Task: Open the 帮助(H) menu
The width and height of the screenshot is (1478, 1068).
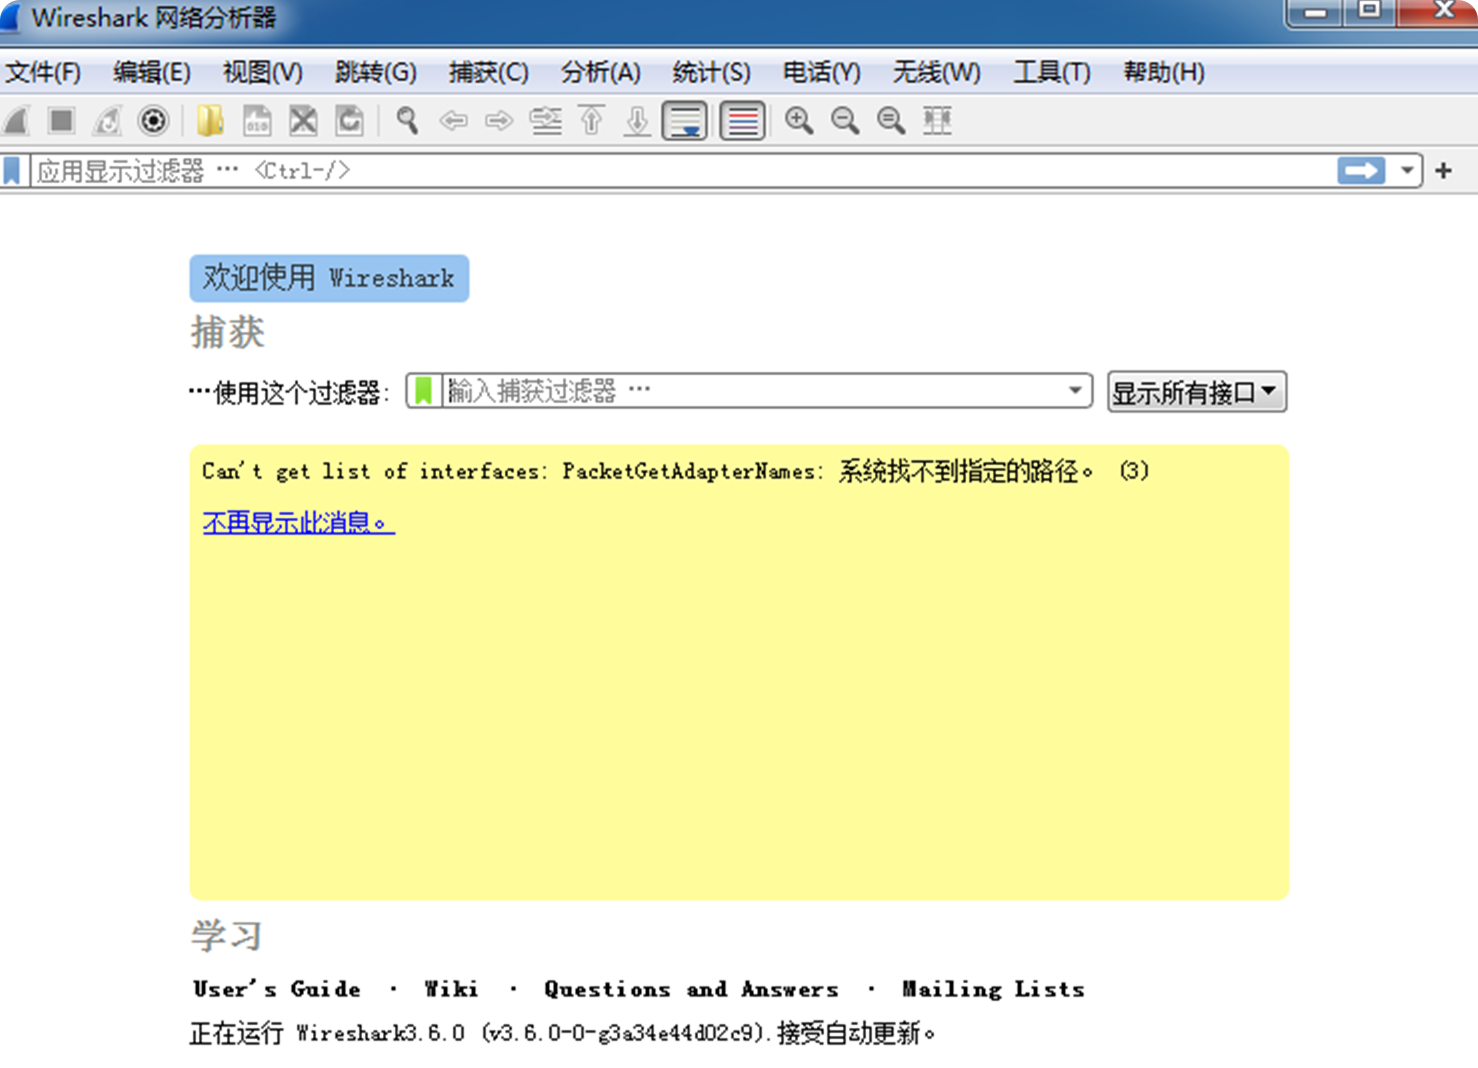Action: pyautogui.click(x=1164, y=72)
